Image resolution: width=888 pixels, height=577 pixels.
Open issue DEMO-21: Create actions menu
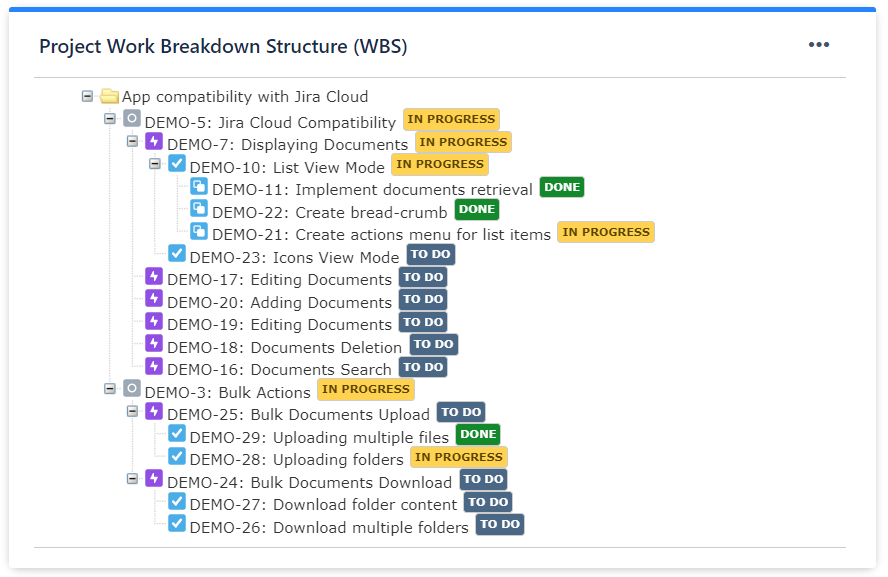[x=381, y=234]
